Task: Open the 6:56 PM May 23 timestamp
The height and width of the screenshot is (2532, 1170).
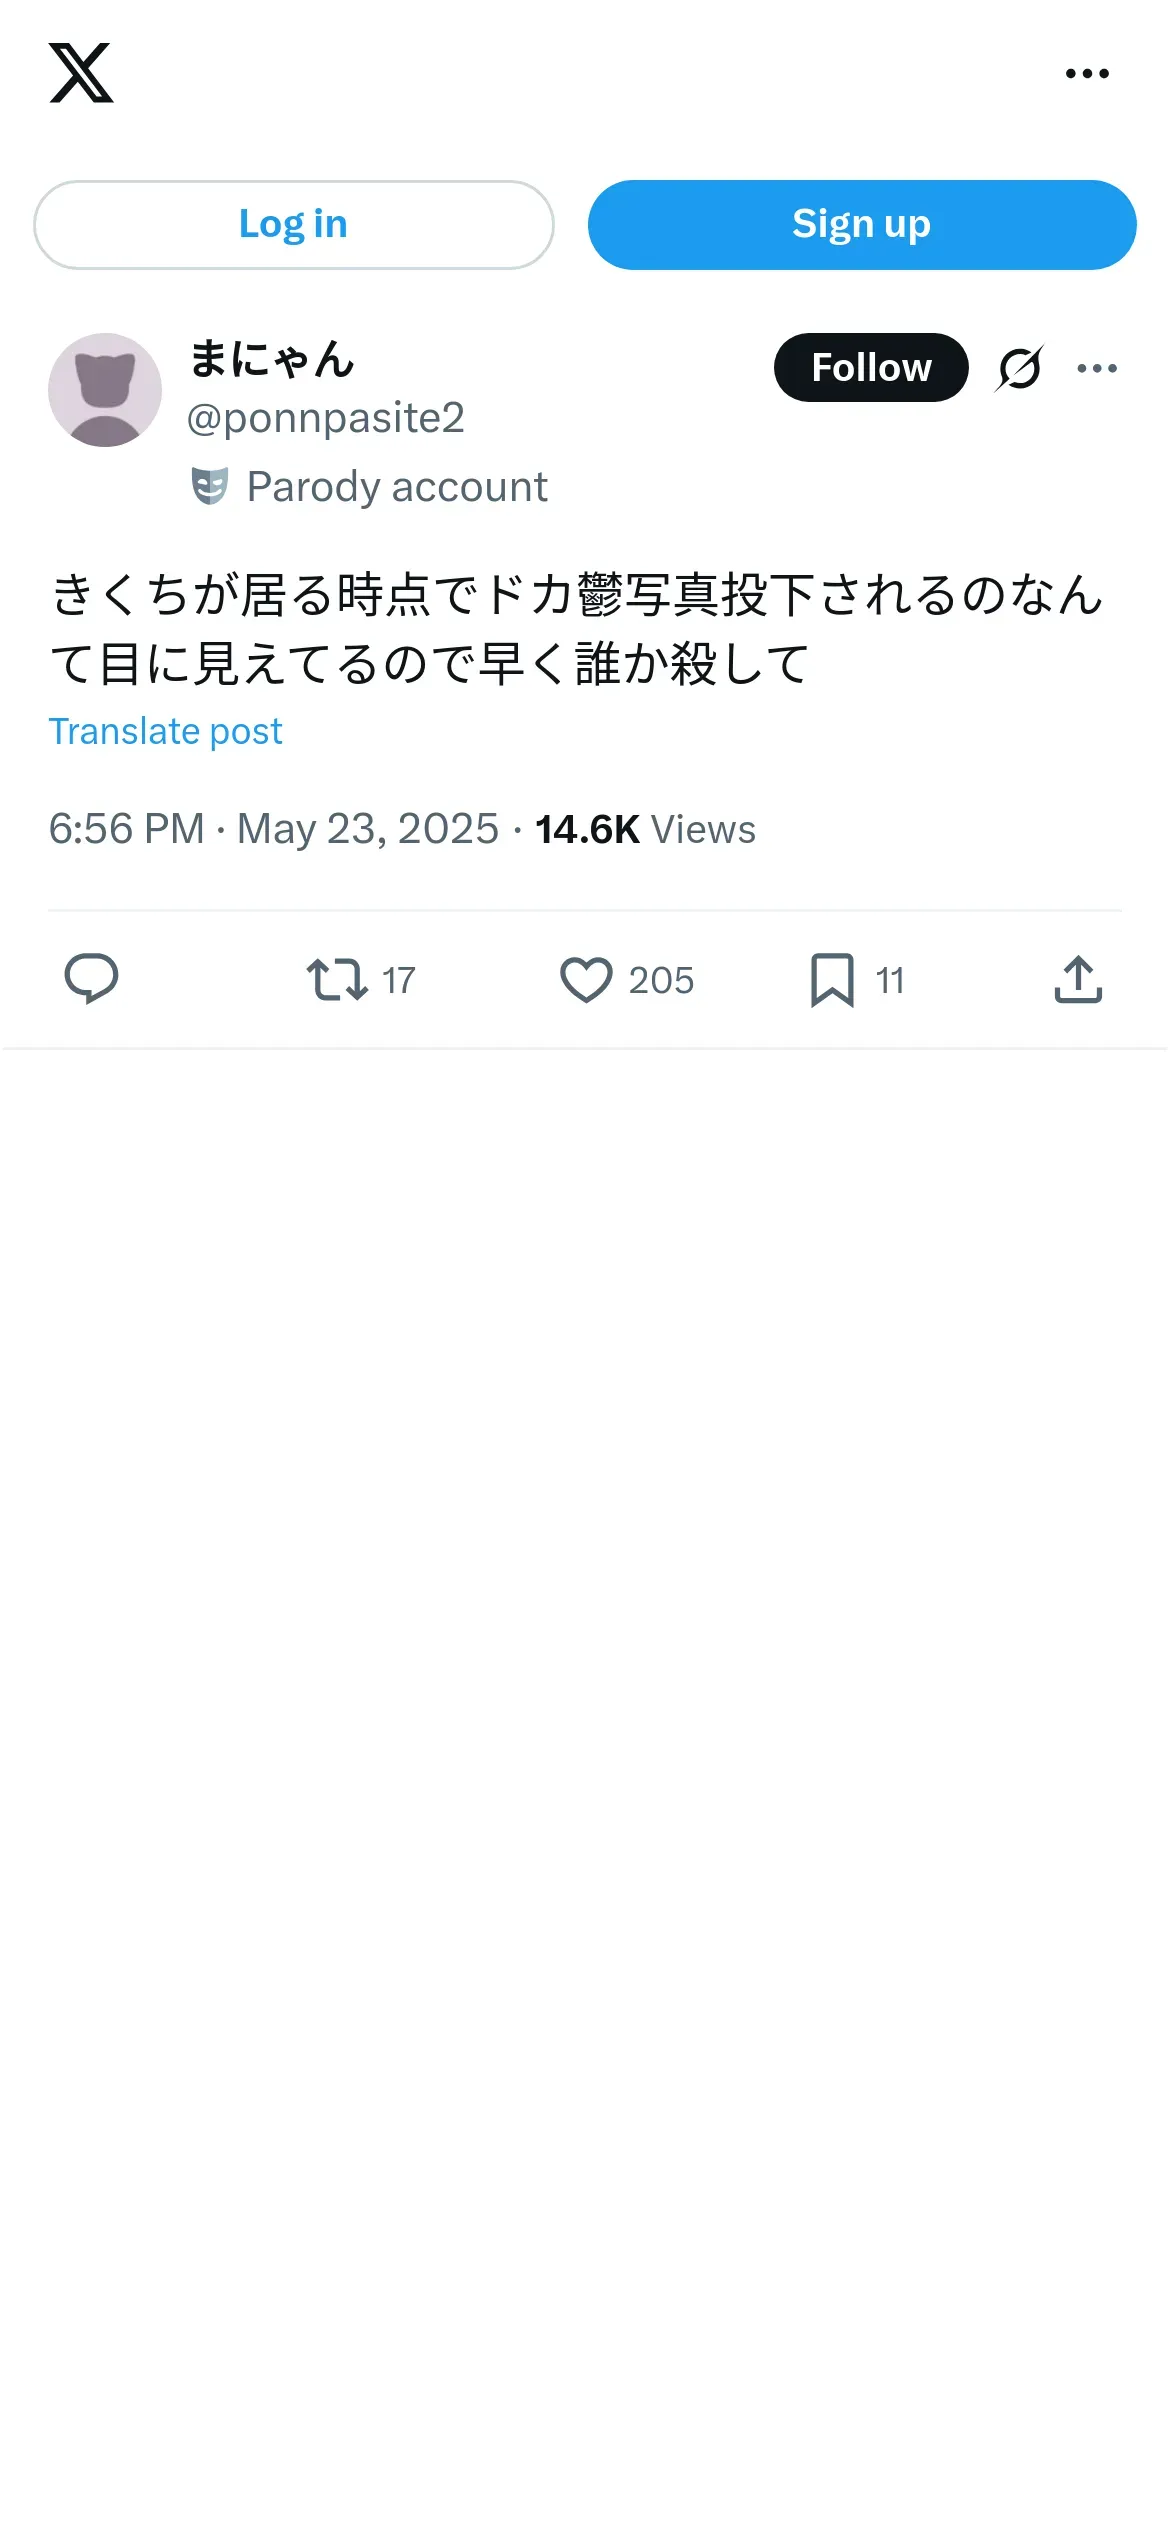Action: point(273,829)
